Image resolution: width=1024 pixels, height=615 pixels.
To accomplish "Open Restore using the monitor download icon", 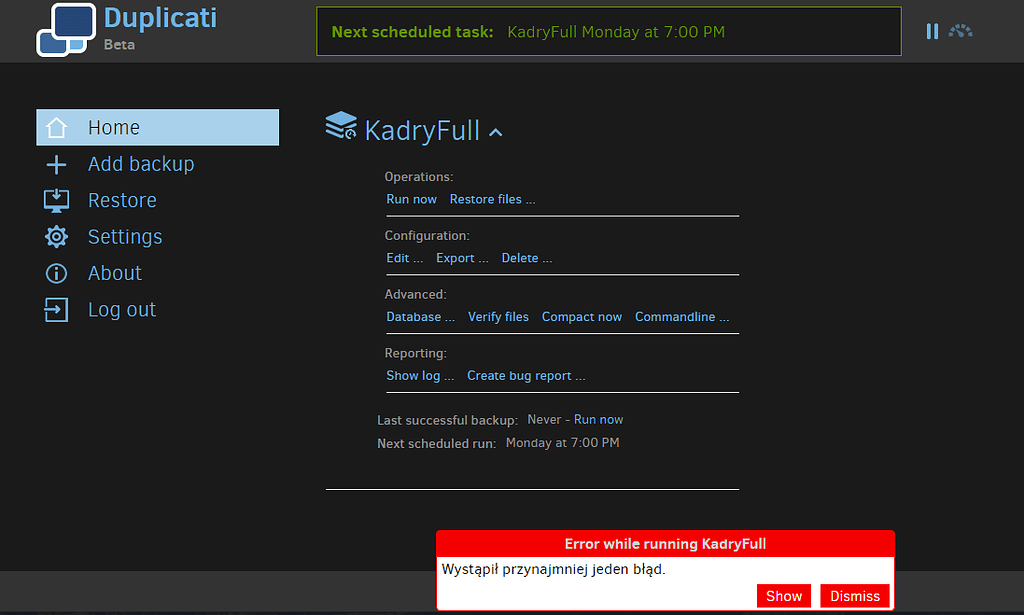I will [56, 199].
